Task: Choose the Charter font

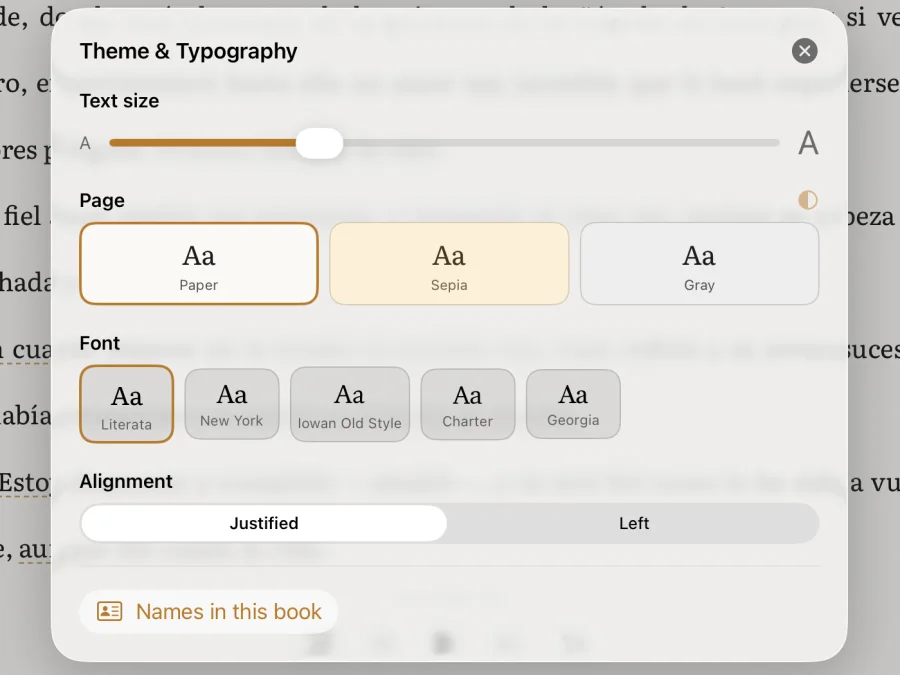Action: tap(468, 404)
